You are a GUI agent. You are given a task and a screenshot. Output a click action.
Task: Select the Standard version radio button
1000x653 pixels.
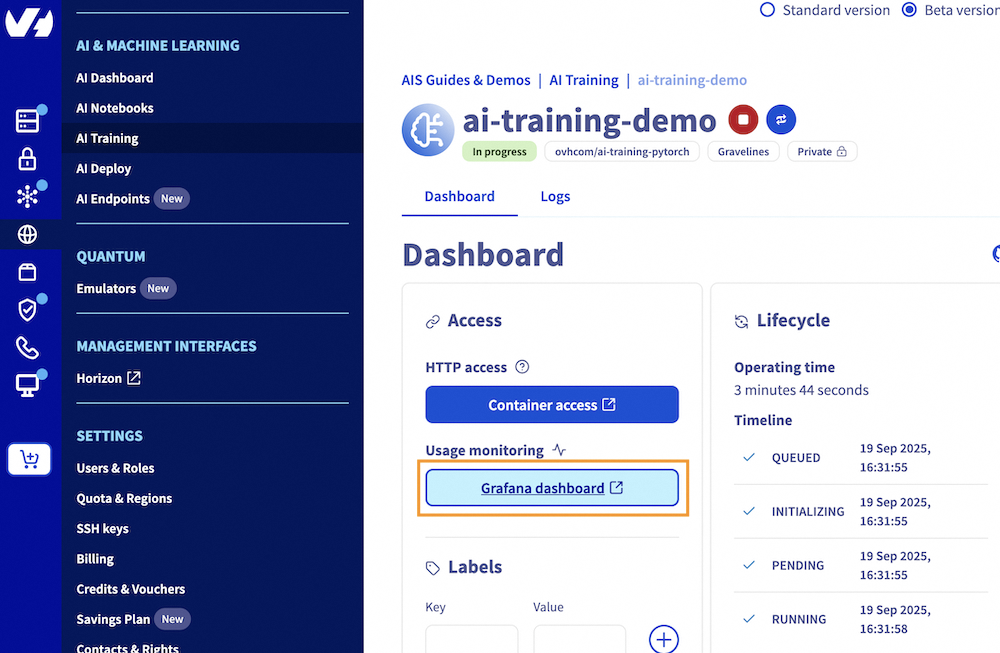click(x=768, y=10)
